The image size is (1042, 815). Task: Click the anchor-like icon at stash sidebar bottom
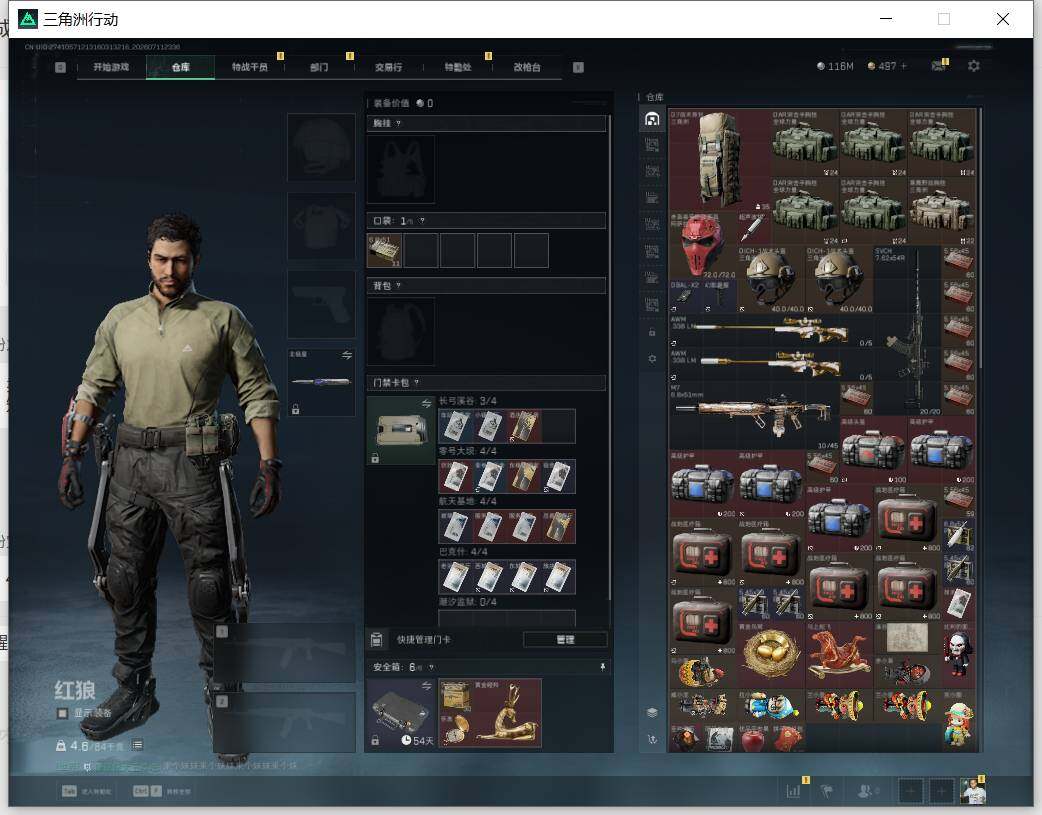coord(652,739)
